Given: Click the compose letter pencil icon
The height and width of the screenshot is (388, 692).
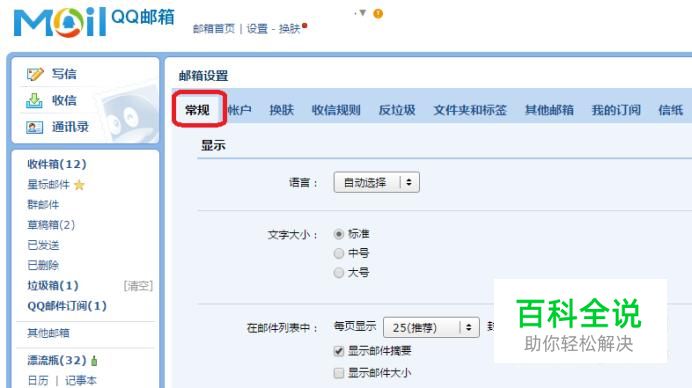Looking at the screenshot, I should pyautogui.click(x=35, y=74).
